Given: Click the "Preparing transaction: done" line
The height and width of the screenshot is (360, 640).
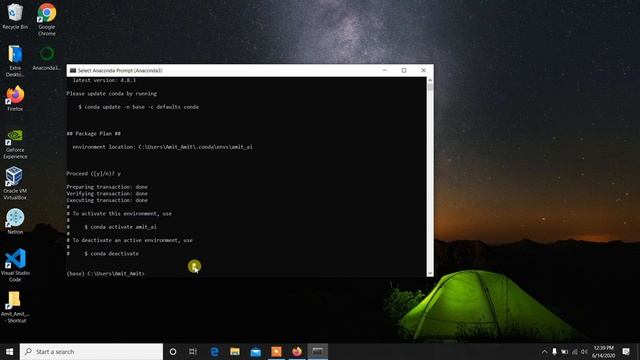Looking at the screenshot, I should click(107, 187).
